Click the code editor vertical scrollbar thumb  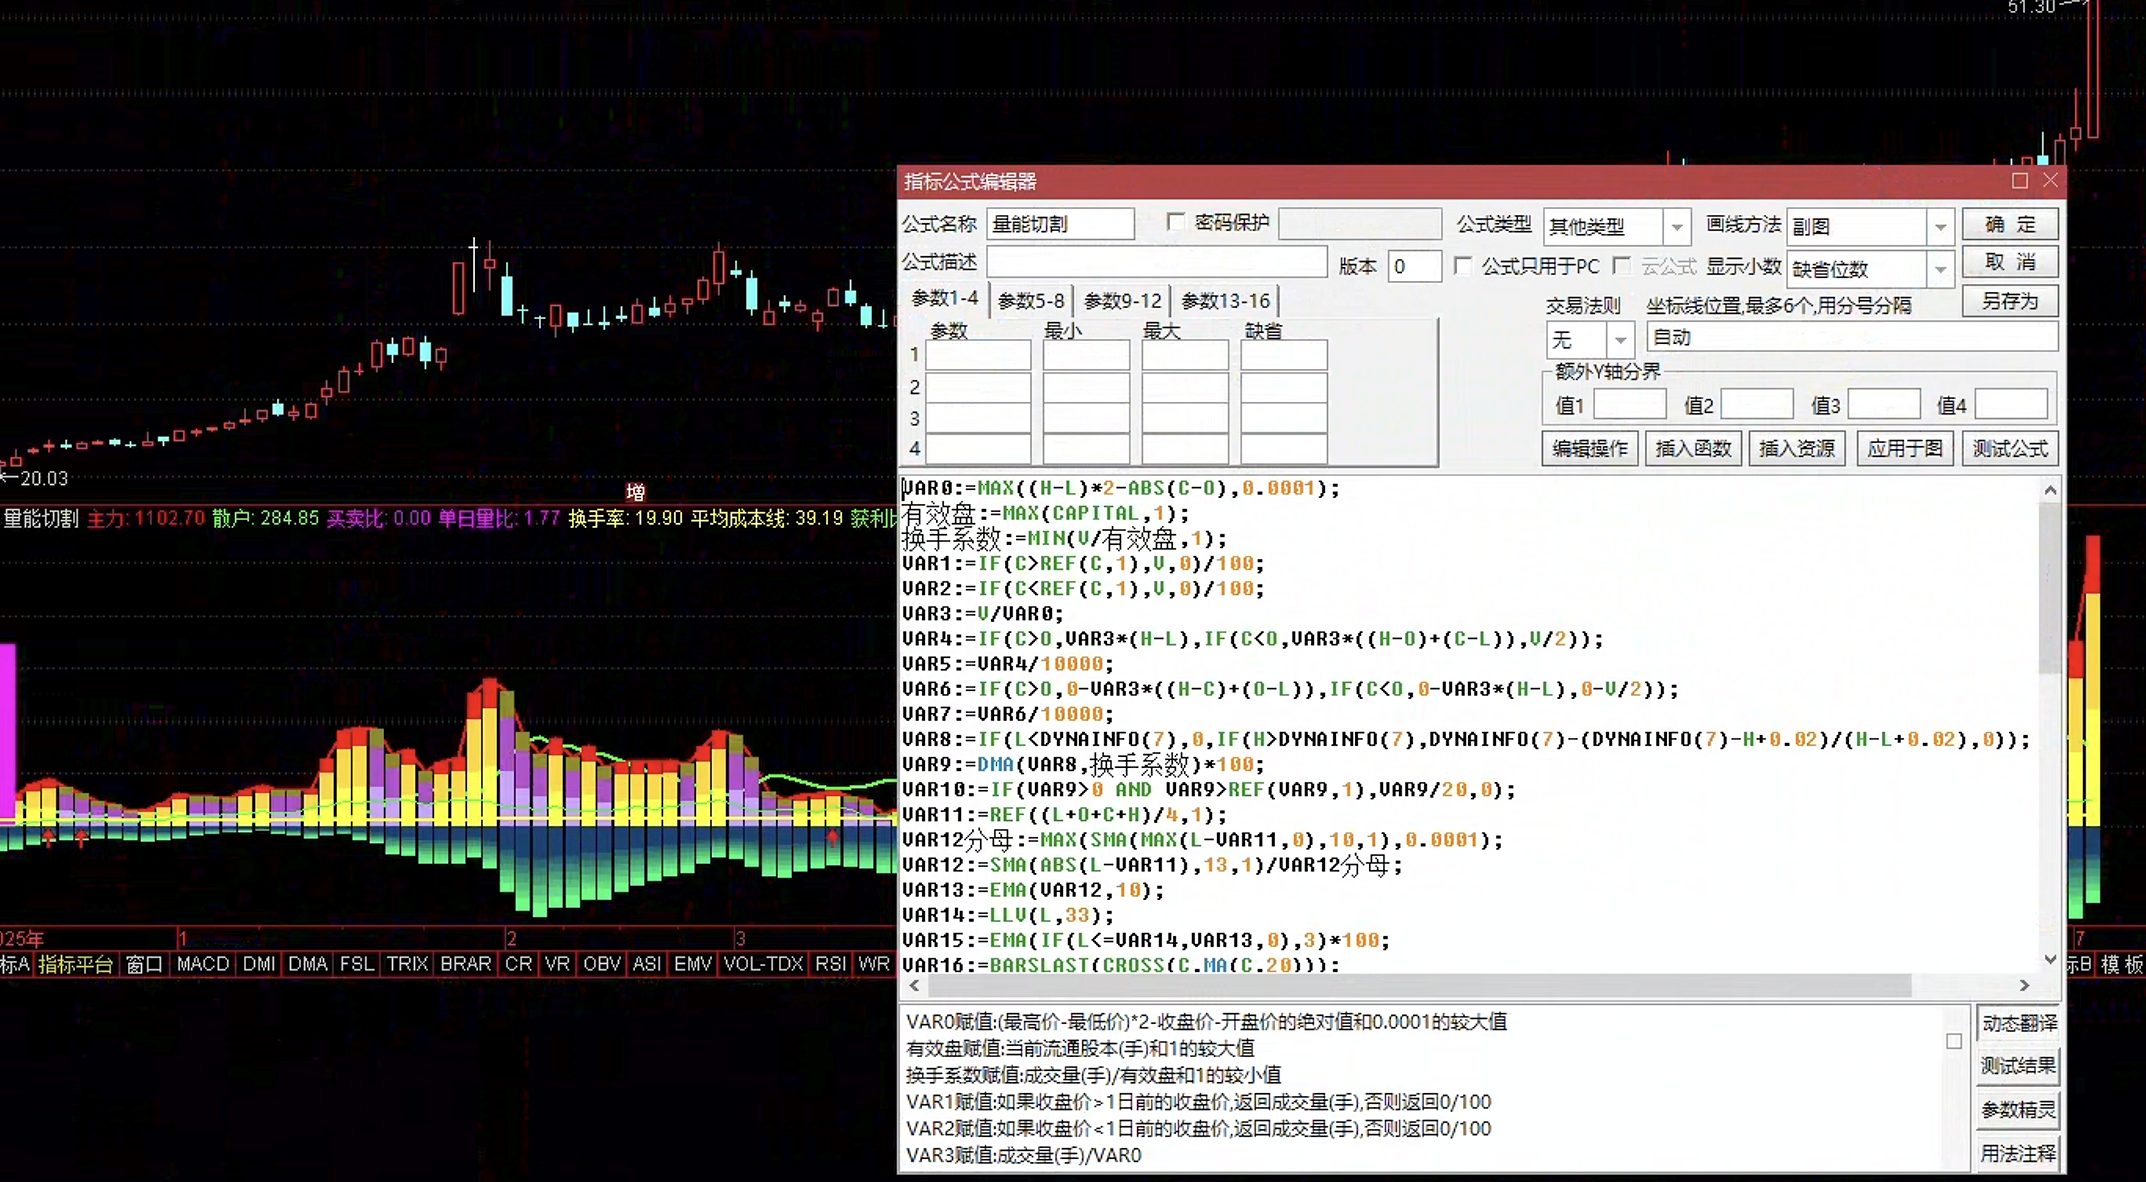tap(2050, 588)
